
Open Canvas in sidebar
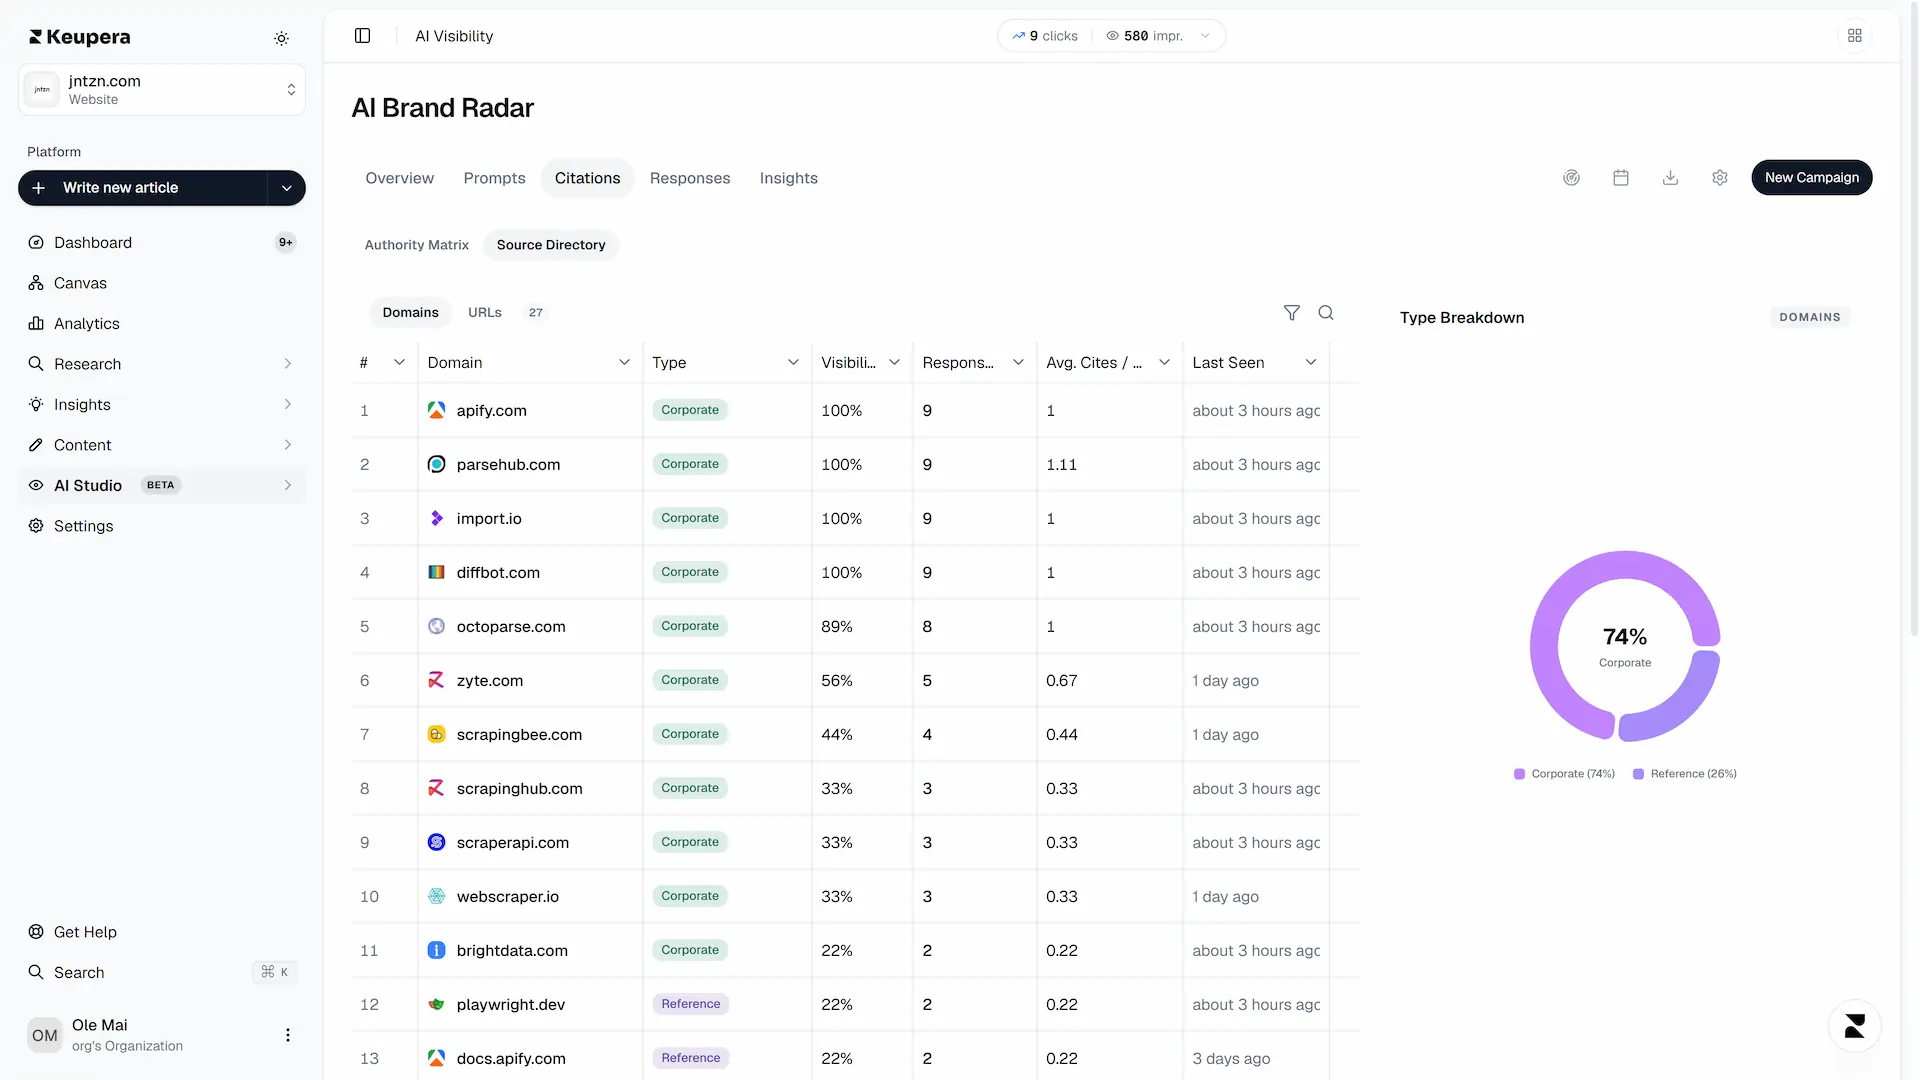[162, 283]
